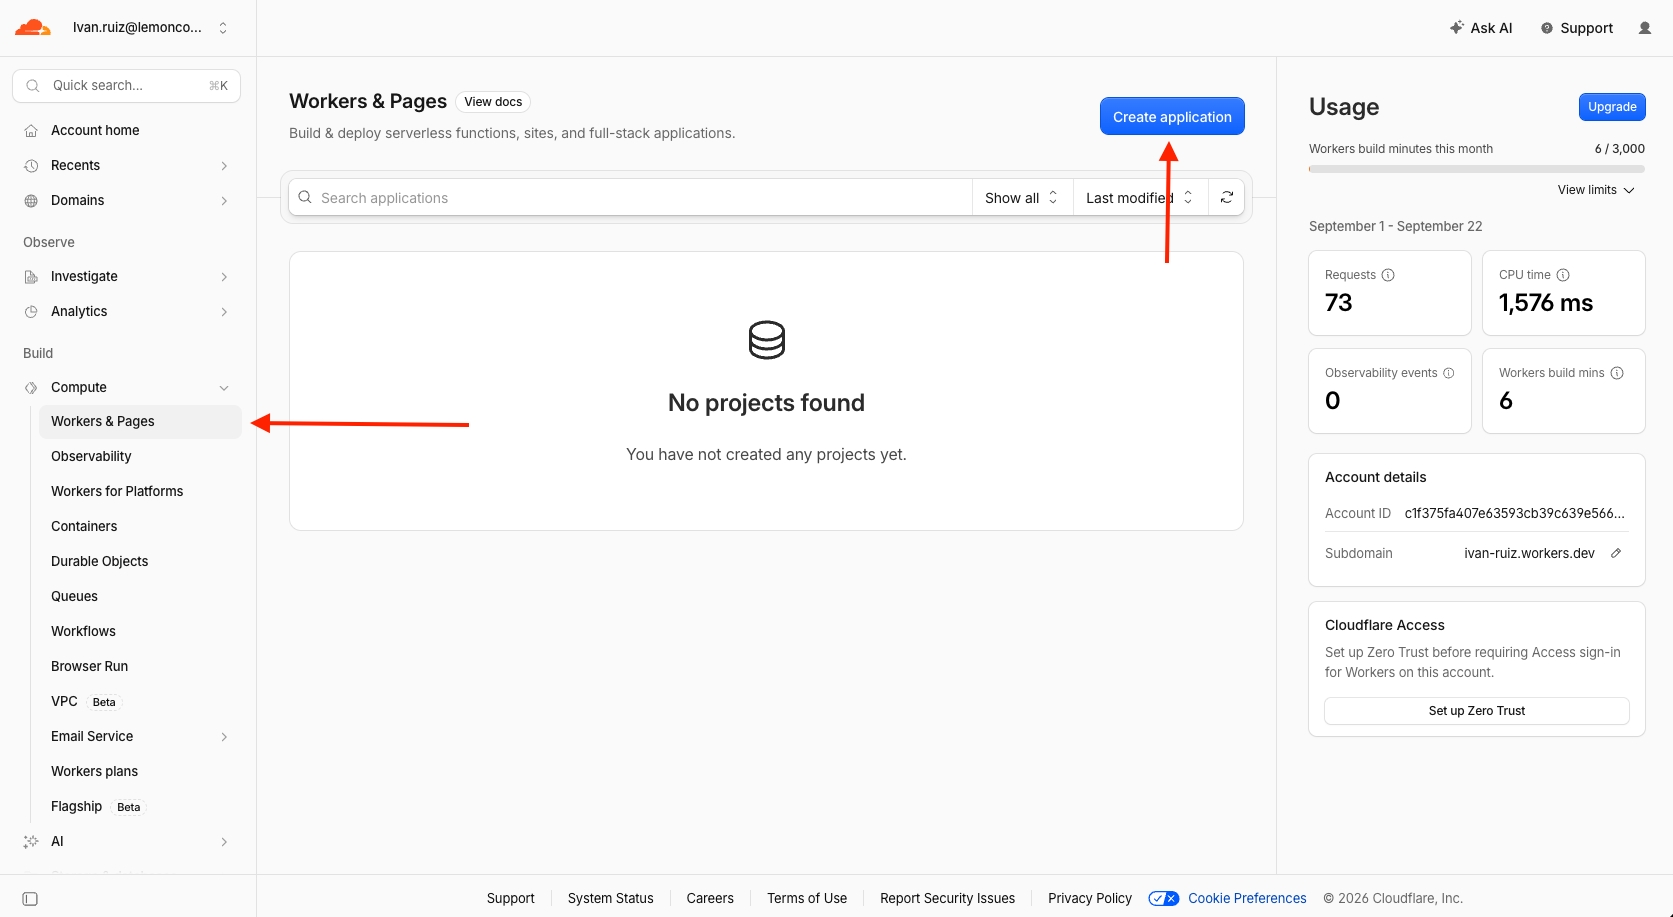Image resolution: width=1673 pixels, height=917 pixels.
Task: Click the Account home house icon
Action: pos(31,130)
